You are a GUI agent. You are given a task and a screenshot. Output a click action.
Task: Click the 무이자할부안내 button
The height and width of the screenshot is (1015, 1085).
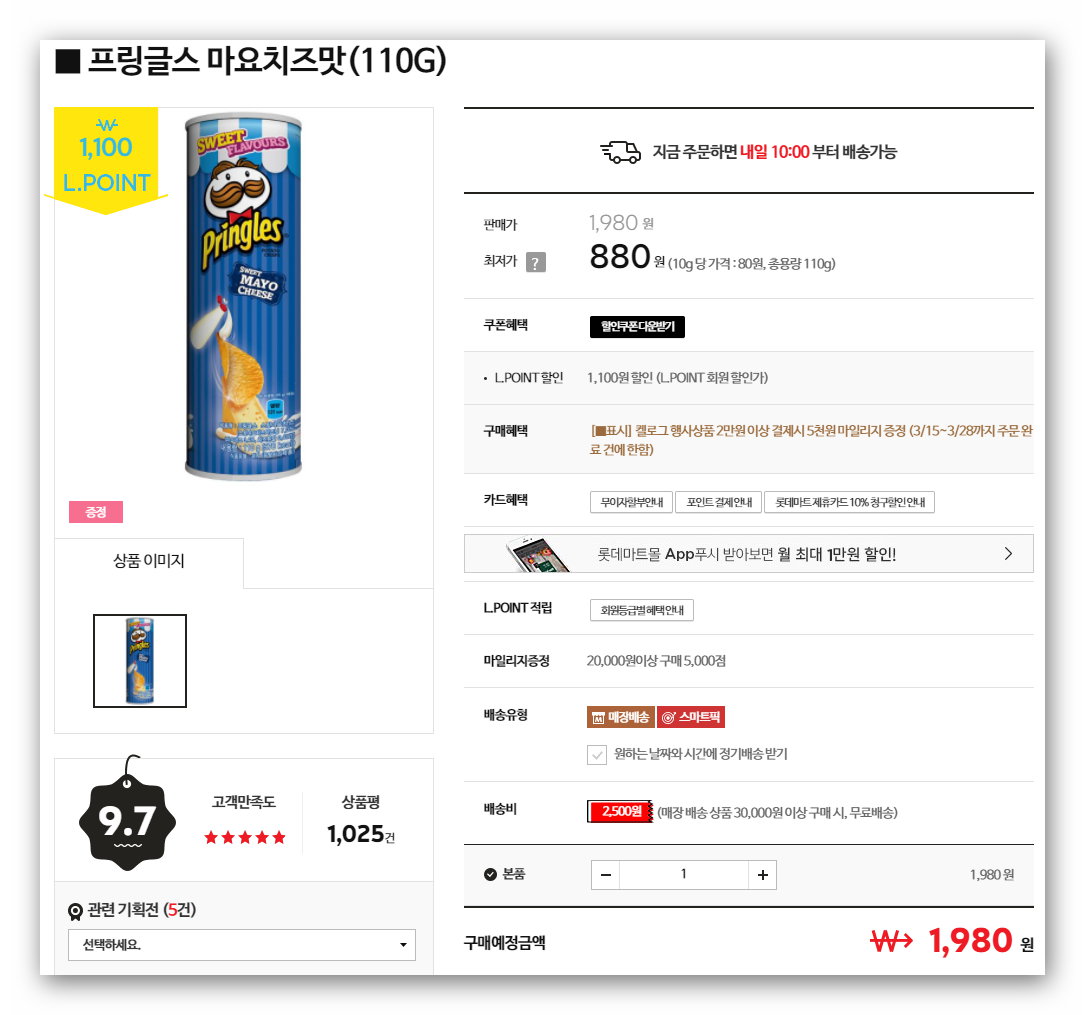pyautogui.click(x=631, y=502)
